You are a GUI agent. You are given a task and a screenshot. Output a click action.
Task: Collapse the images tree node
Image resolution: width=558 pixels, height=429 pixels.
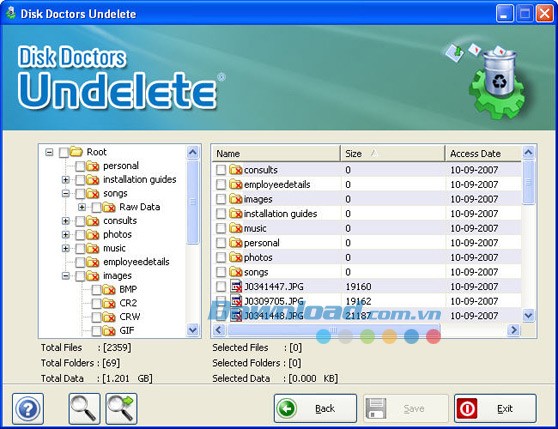pyautogui.click(x=65, y=276)
